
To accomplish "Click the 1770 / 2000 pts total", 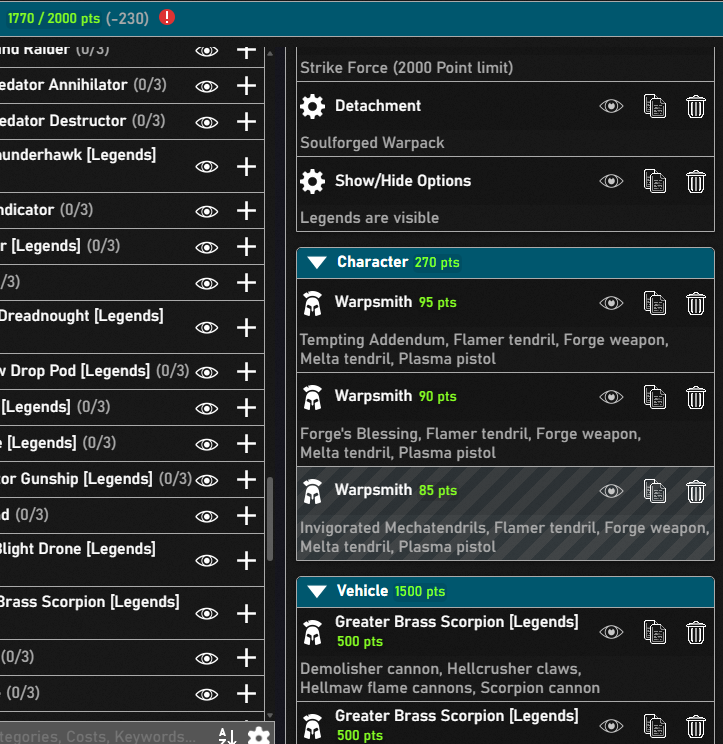I will click(x=54, y=18).
